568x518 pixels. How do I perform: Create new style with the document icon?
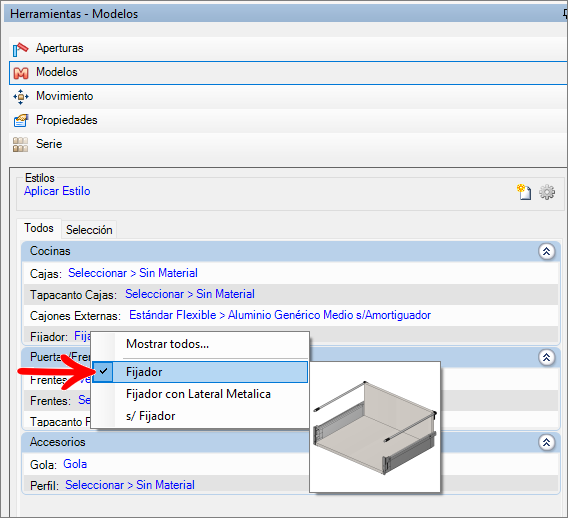point(524,192)
